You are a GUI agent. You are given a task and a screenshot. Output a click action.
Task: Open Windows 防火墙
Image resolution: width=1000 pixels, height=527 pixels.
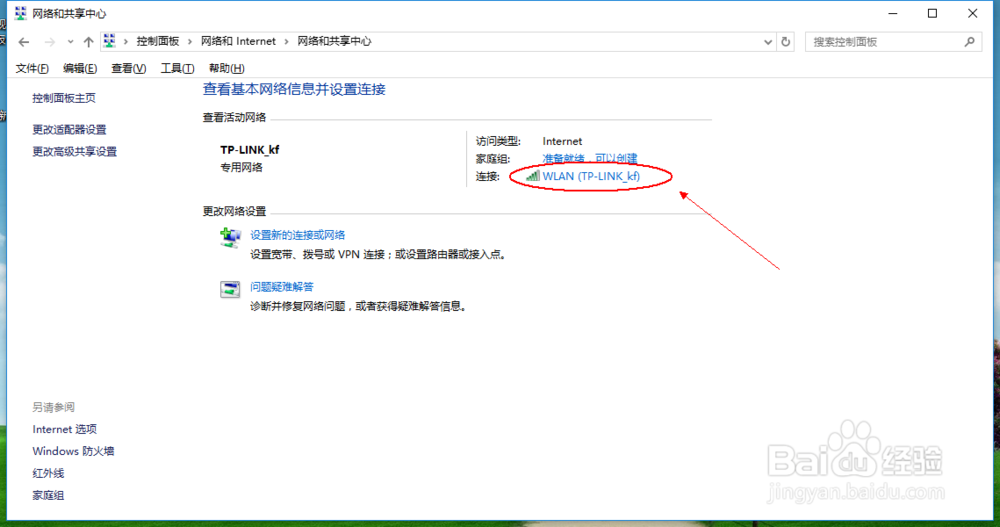click(x=73, y=451)
